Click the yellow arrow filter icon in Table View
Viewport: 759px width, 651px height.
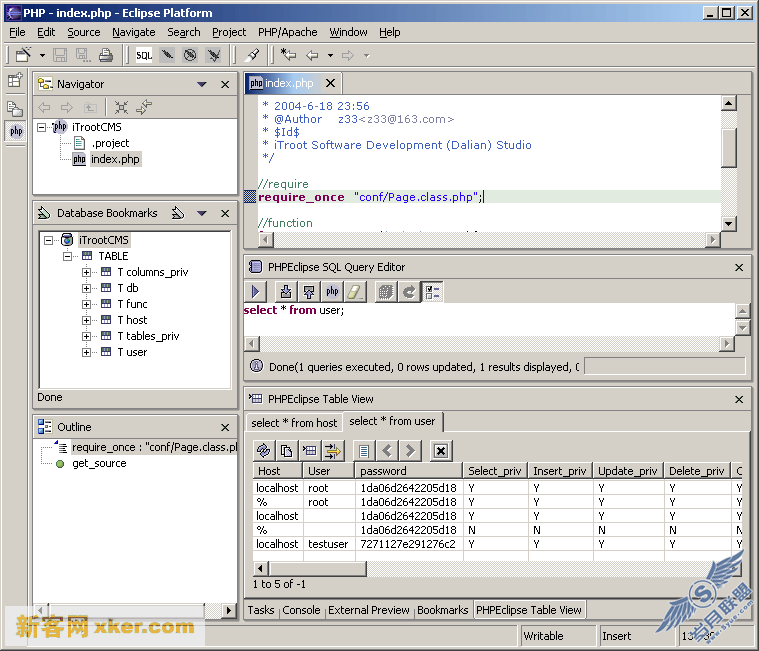(333, 451)
